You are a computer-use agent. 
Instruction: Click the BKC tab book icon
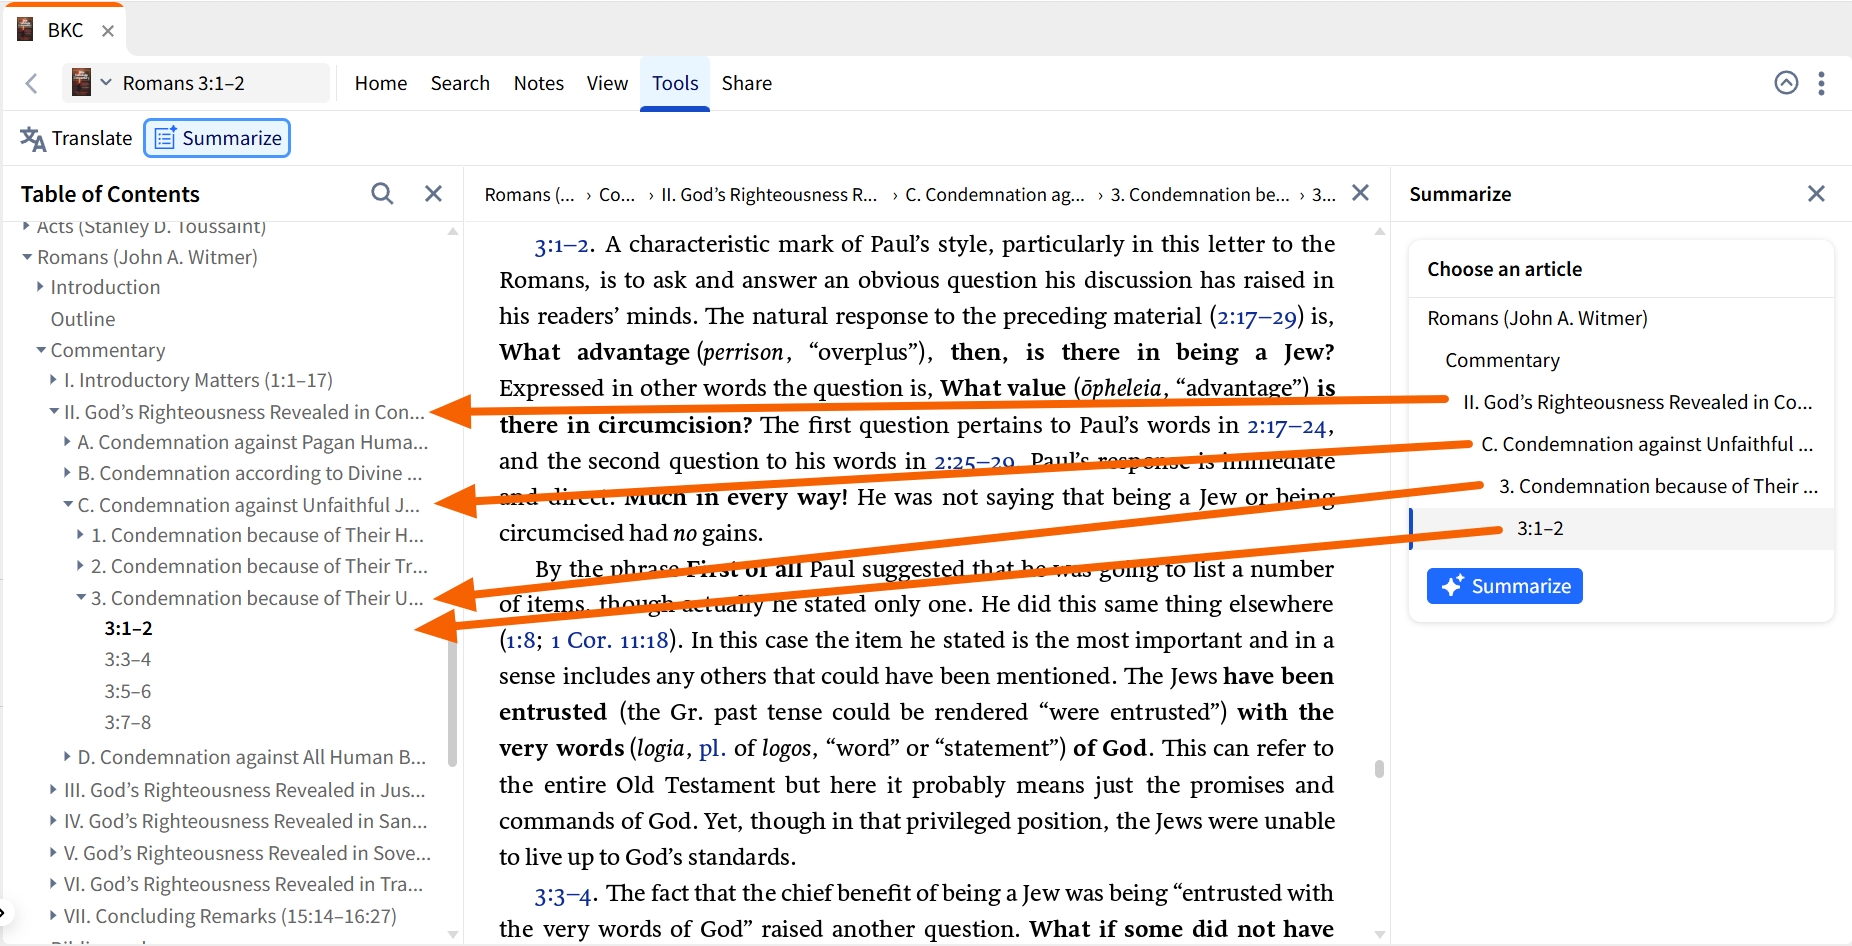25,30
